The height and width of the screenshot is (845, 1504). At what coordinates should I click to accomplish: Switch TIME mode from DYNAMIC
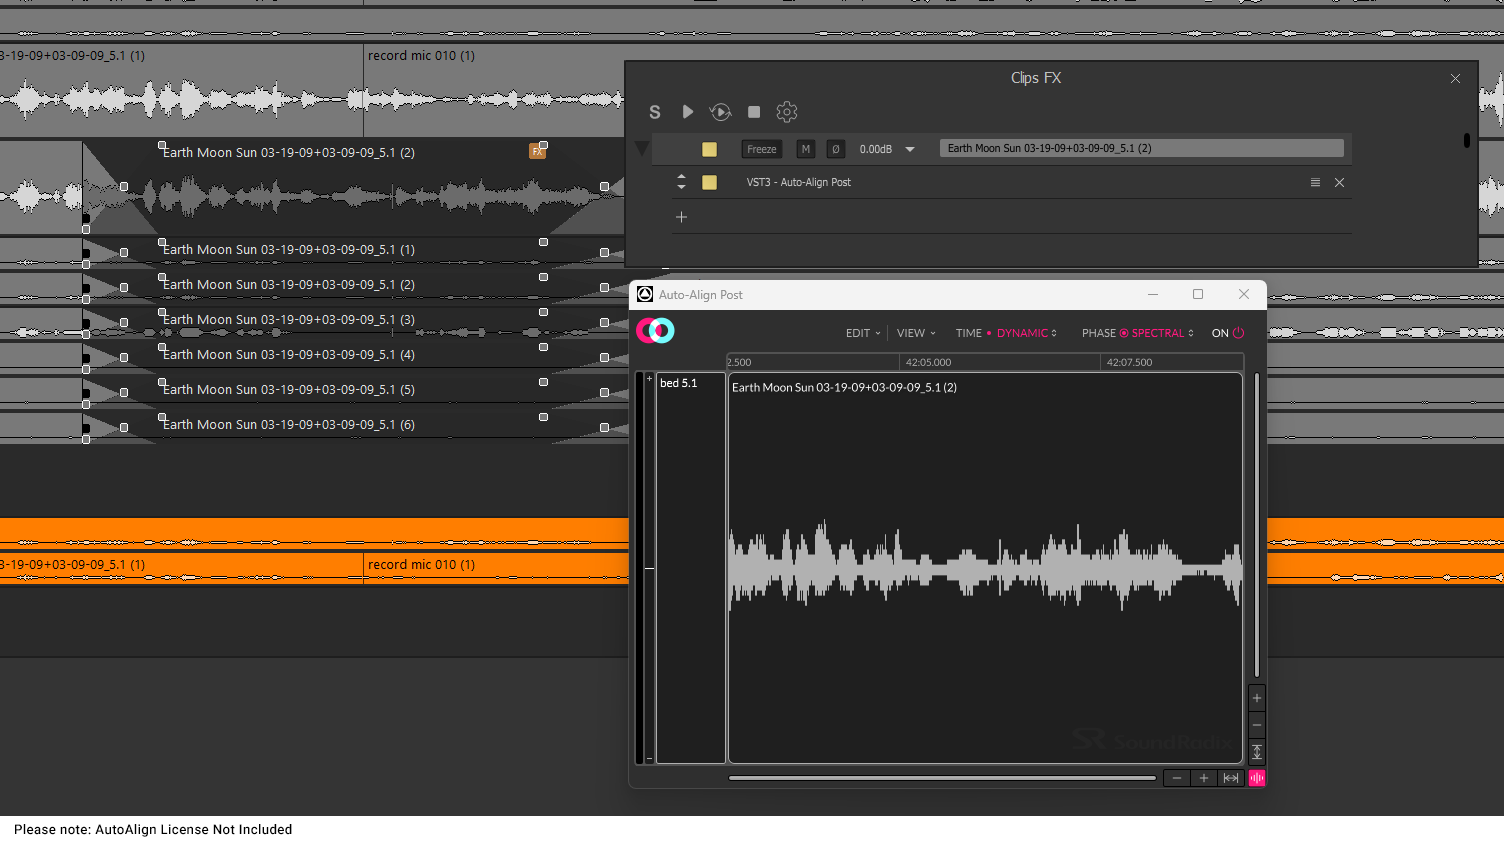point(1022,333)
